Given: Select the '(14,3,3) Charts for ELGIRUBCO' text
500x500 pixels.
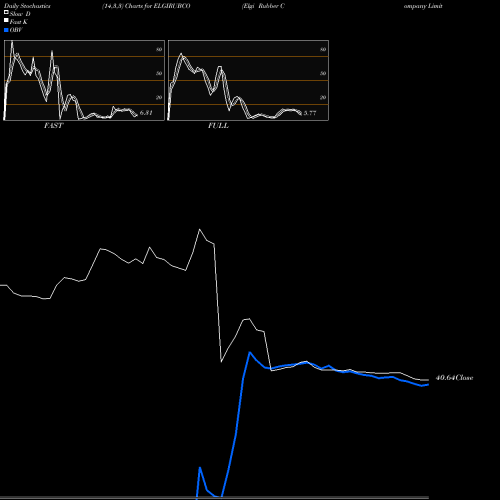Looking at the screenshot, I should (x=146, y=6).
